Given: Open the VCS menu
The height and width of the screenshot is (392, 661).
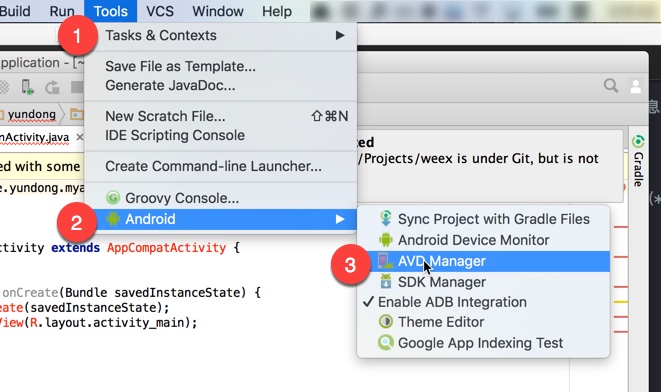Looking at the screenshot, I should tap(160, 11).
